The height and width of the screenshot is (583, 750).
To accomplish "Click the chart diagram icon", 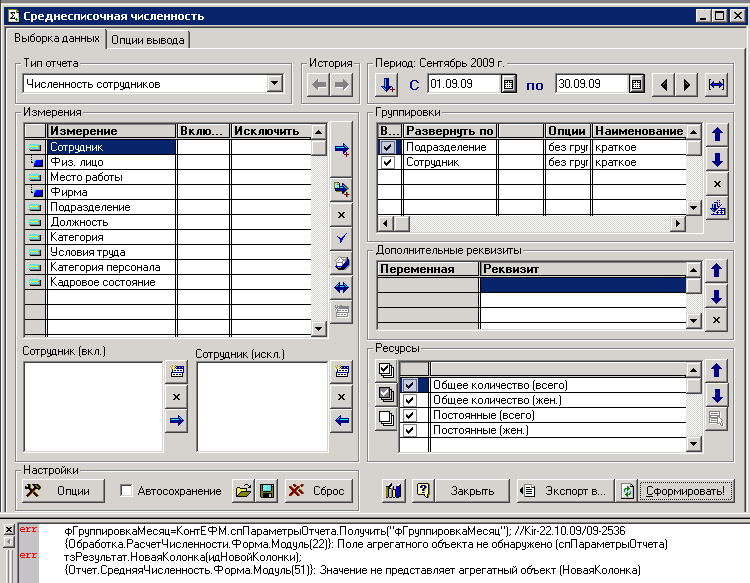I will [x=394, y=491].
